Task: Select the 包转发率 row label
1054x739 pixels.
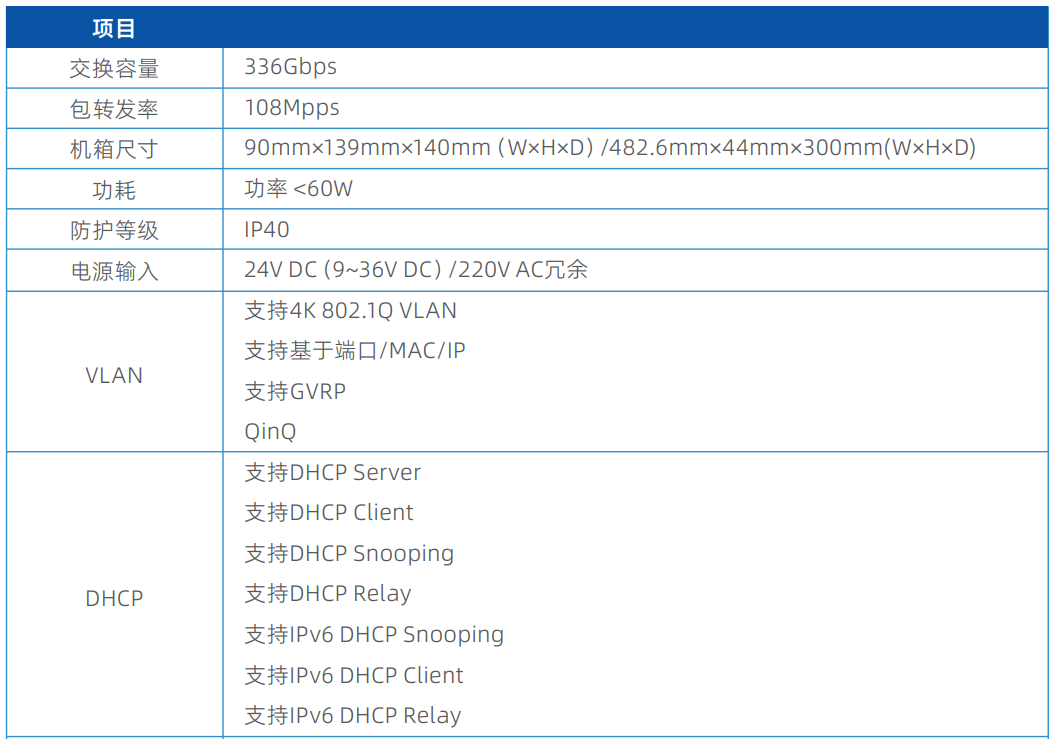Action: click(114, 109)
